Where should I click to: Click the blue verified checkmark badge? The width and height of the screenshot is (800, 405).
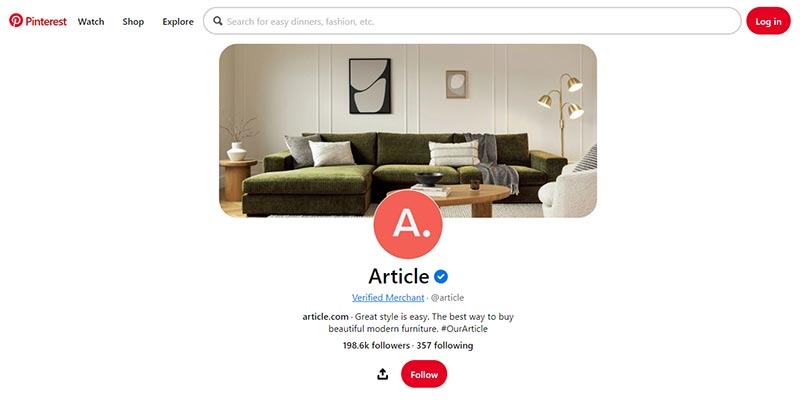[x=441, y=276]
